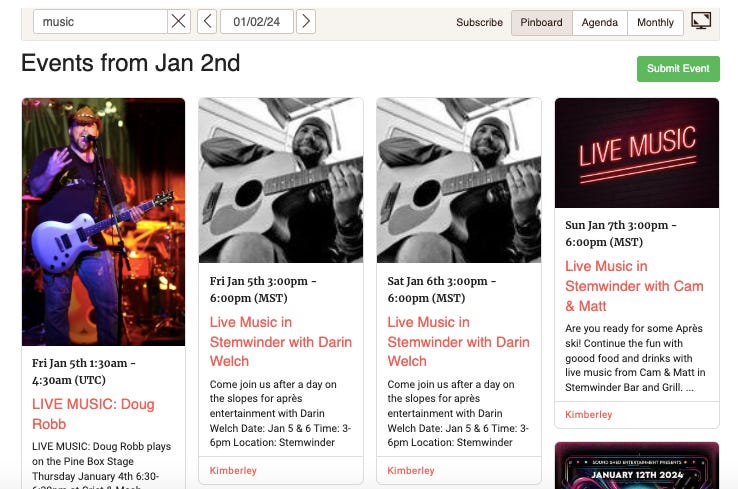Open Friday Jan 5th Darin Welch event title
Viewport: 738px width, 489px height.
281,342
